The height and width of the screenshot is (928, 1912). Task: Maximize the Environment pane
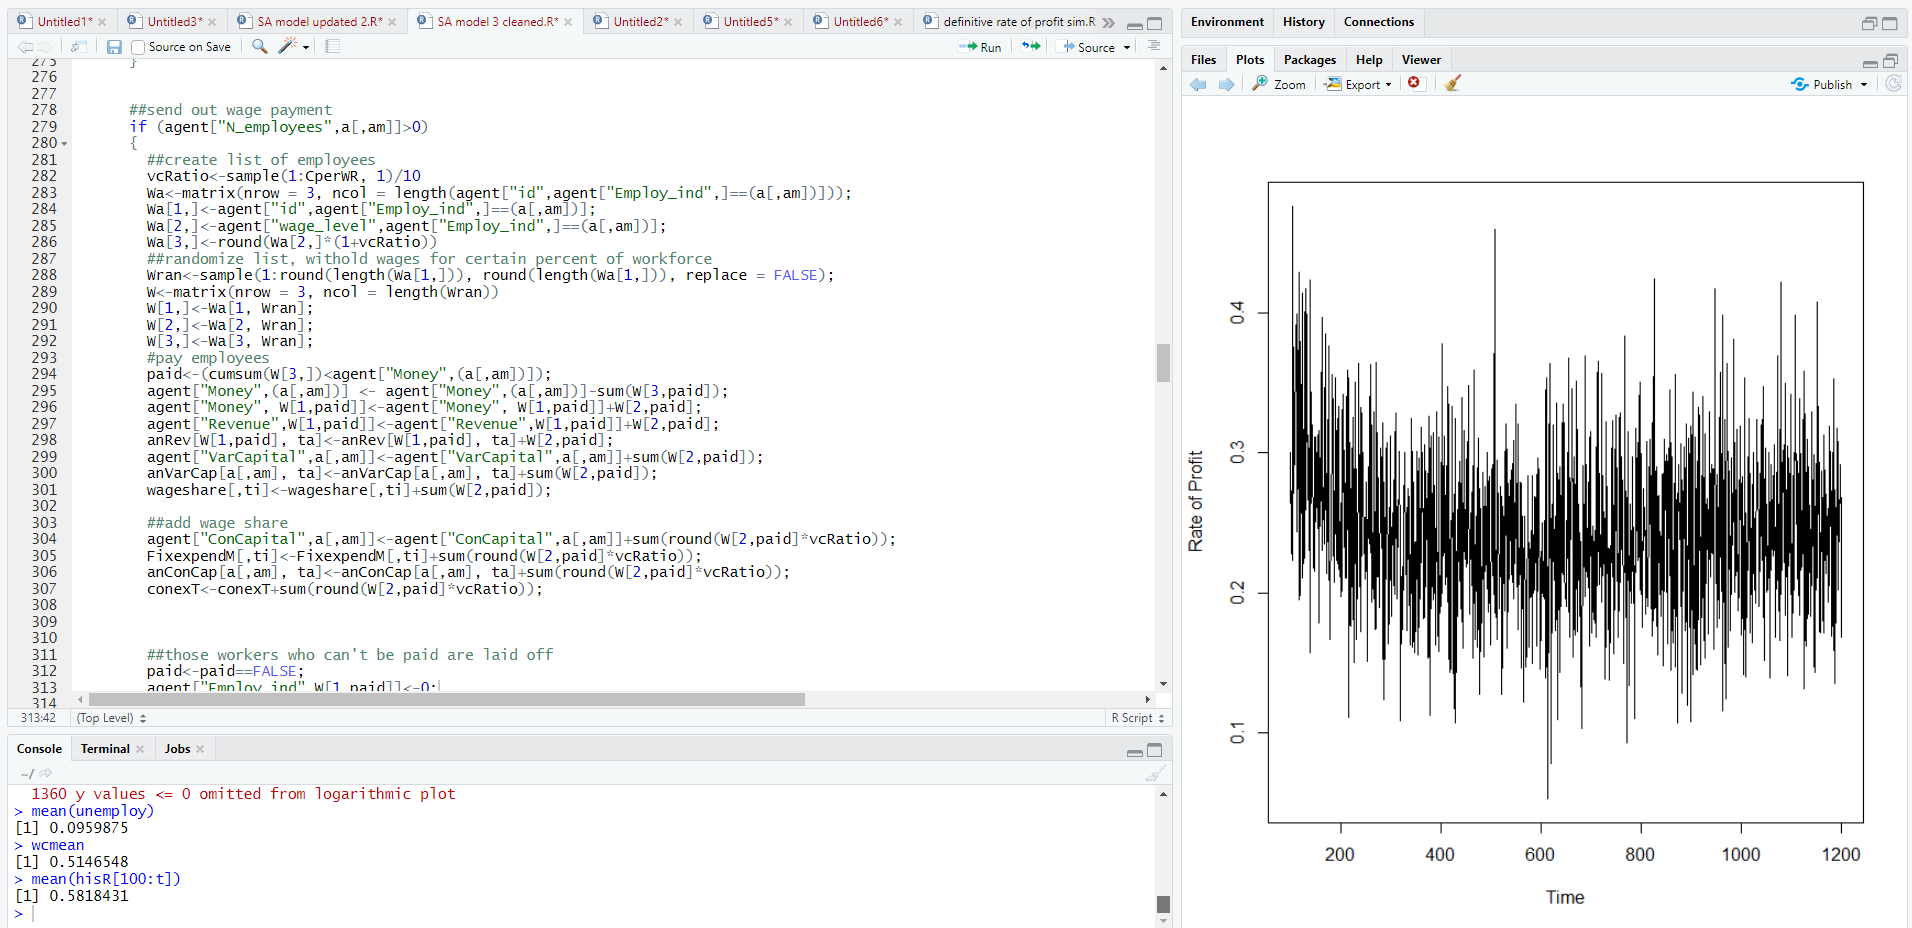(x=1890, y=23)
